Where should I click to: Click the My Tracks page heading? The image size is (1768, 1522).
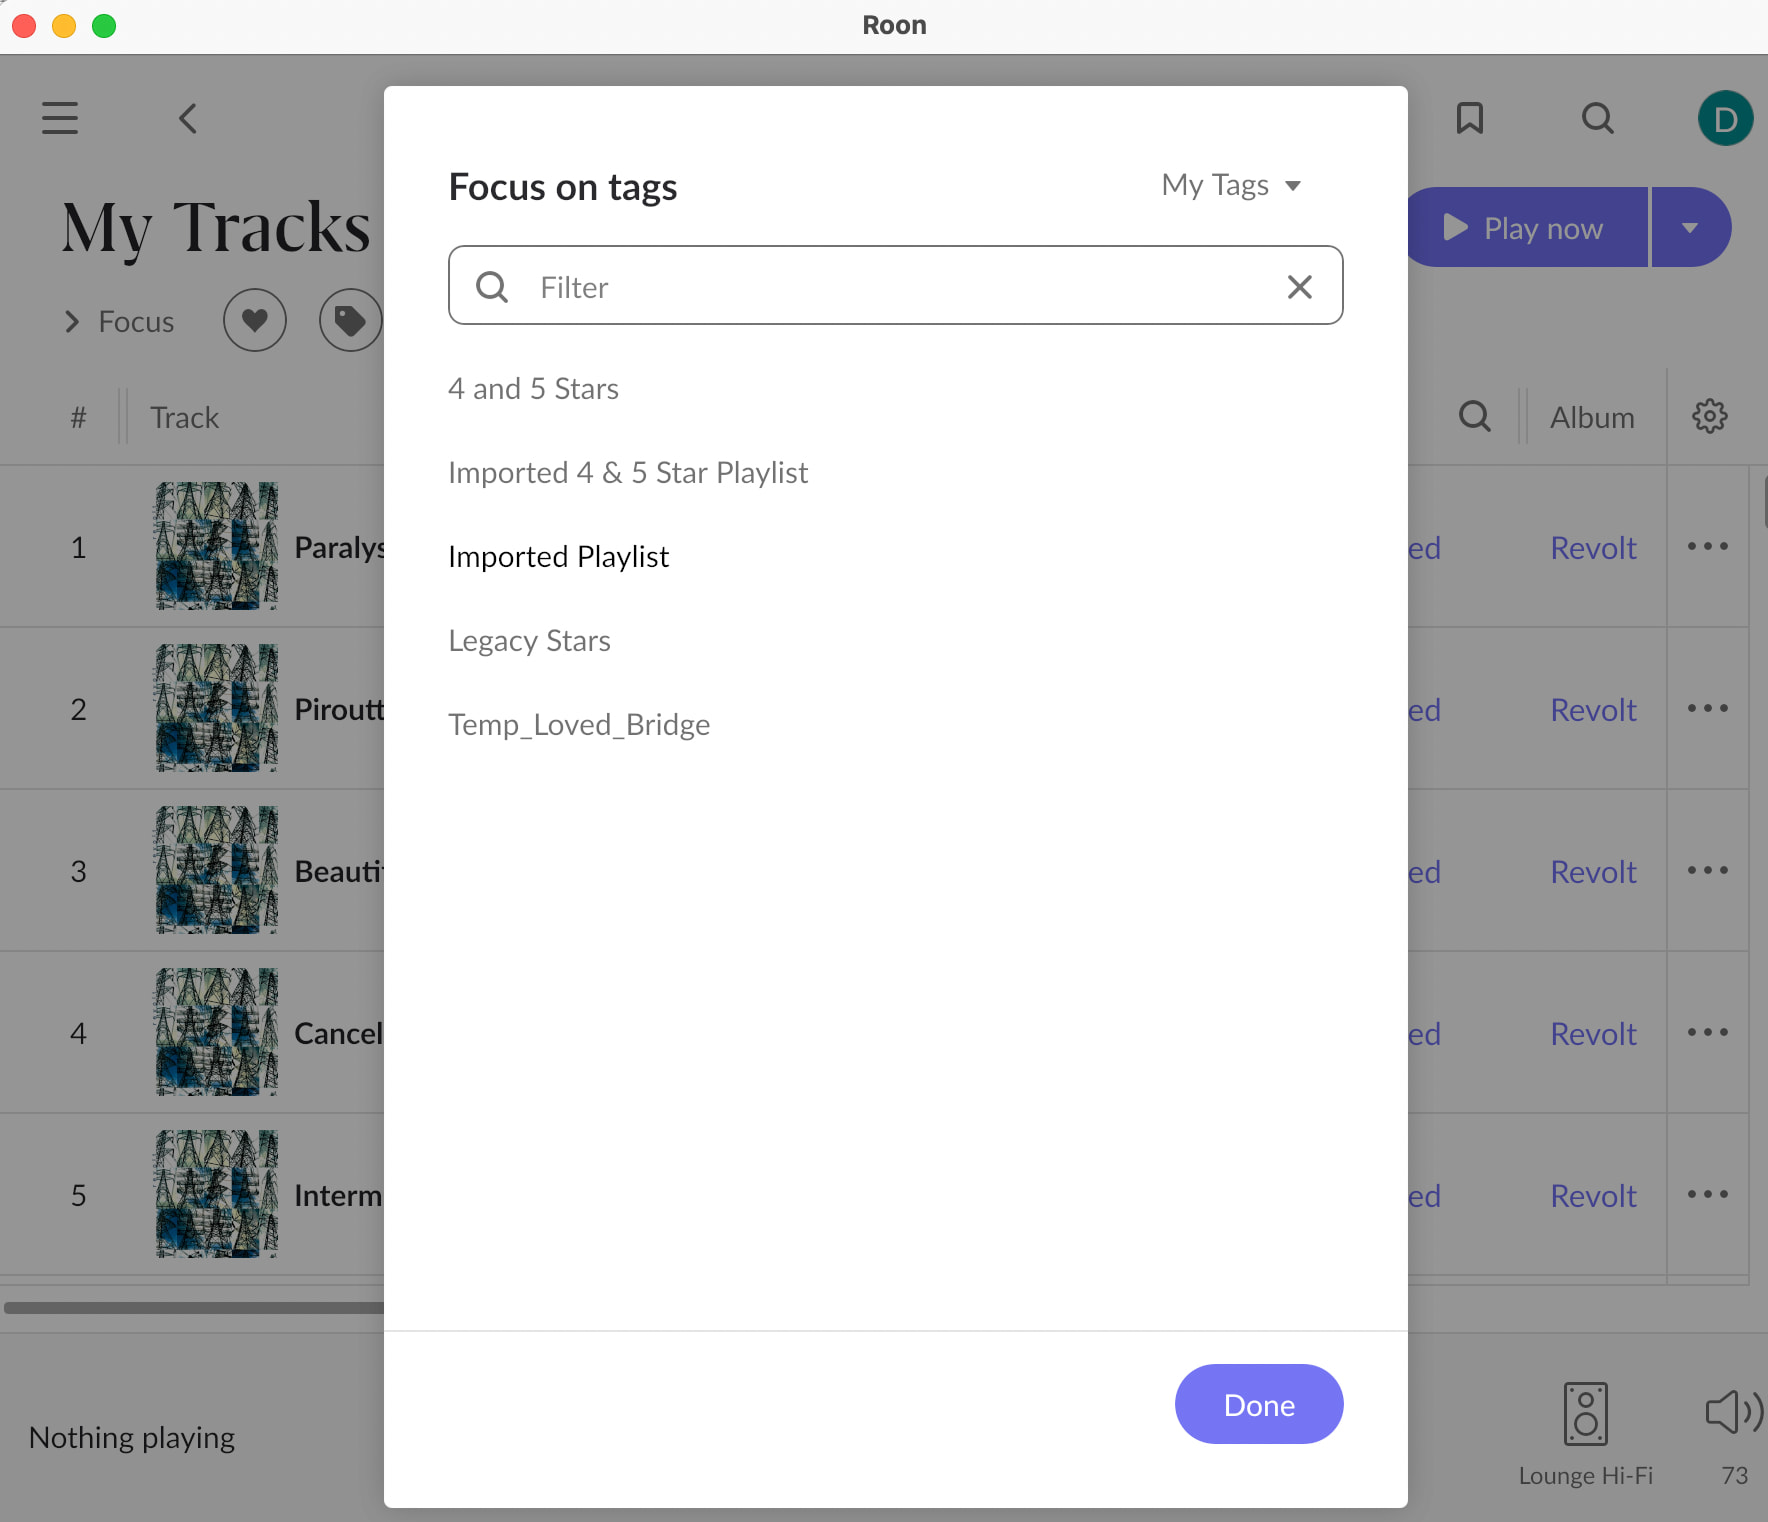[x=216, y=227]
